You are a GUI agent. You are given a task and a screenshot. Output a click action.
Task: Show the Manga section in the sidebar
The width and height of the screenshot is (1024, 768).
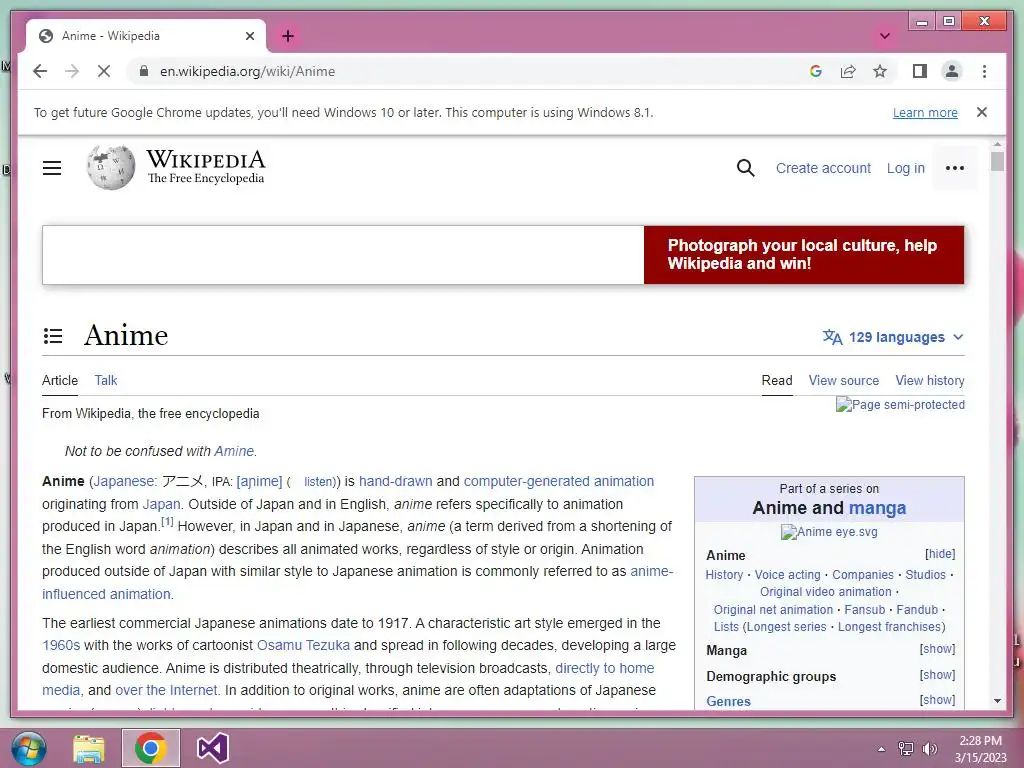(937, 649)
